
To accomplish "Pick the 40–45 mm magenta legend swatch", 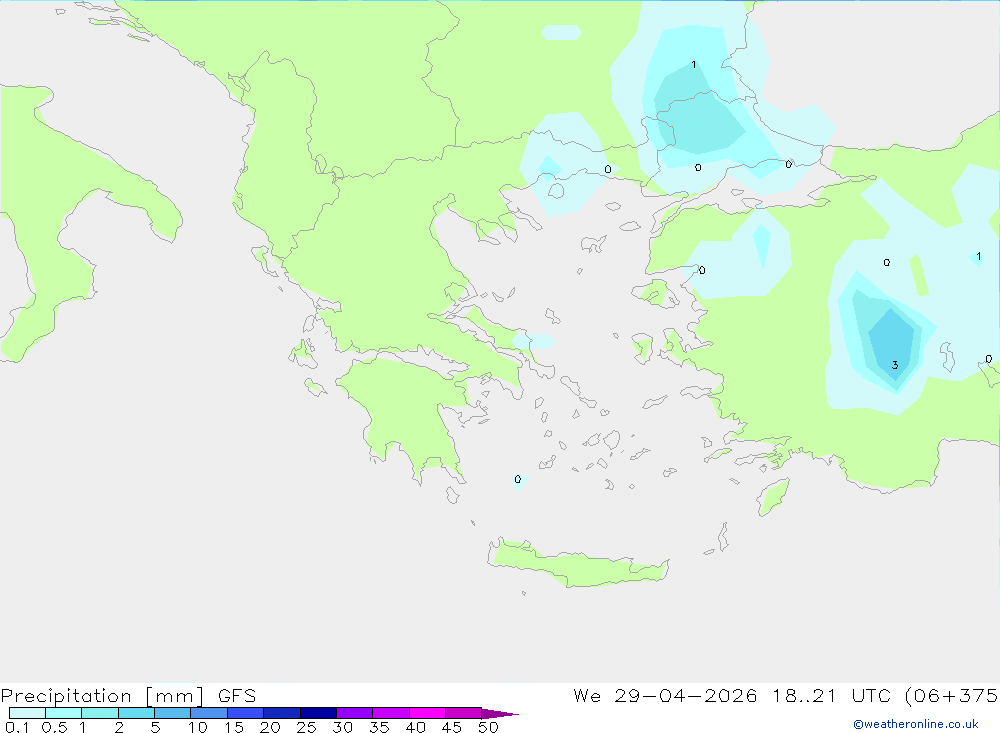I will click(427, 713).
